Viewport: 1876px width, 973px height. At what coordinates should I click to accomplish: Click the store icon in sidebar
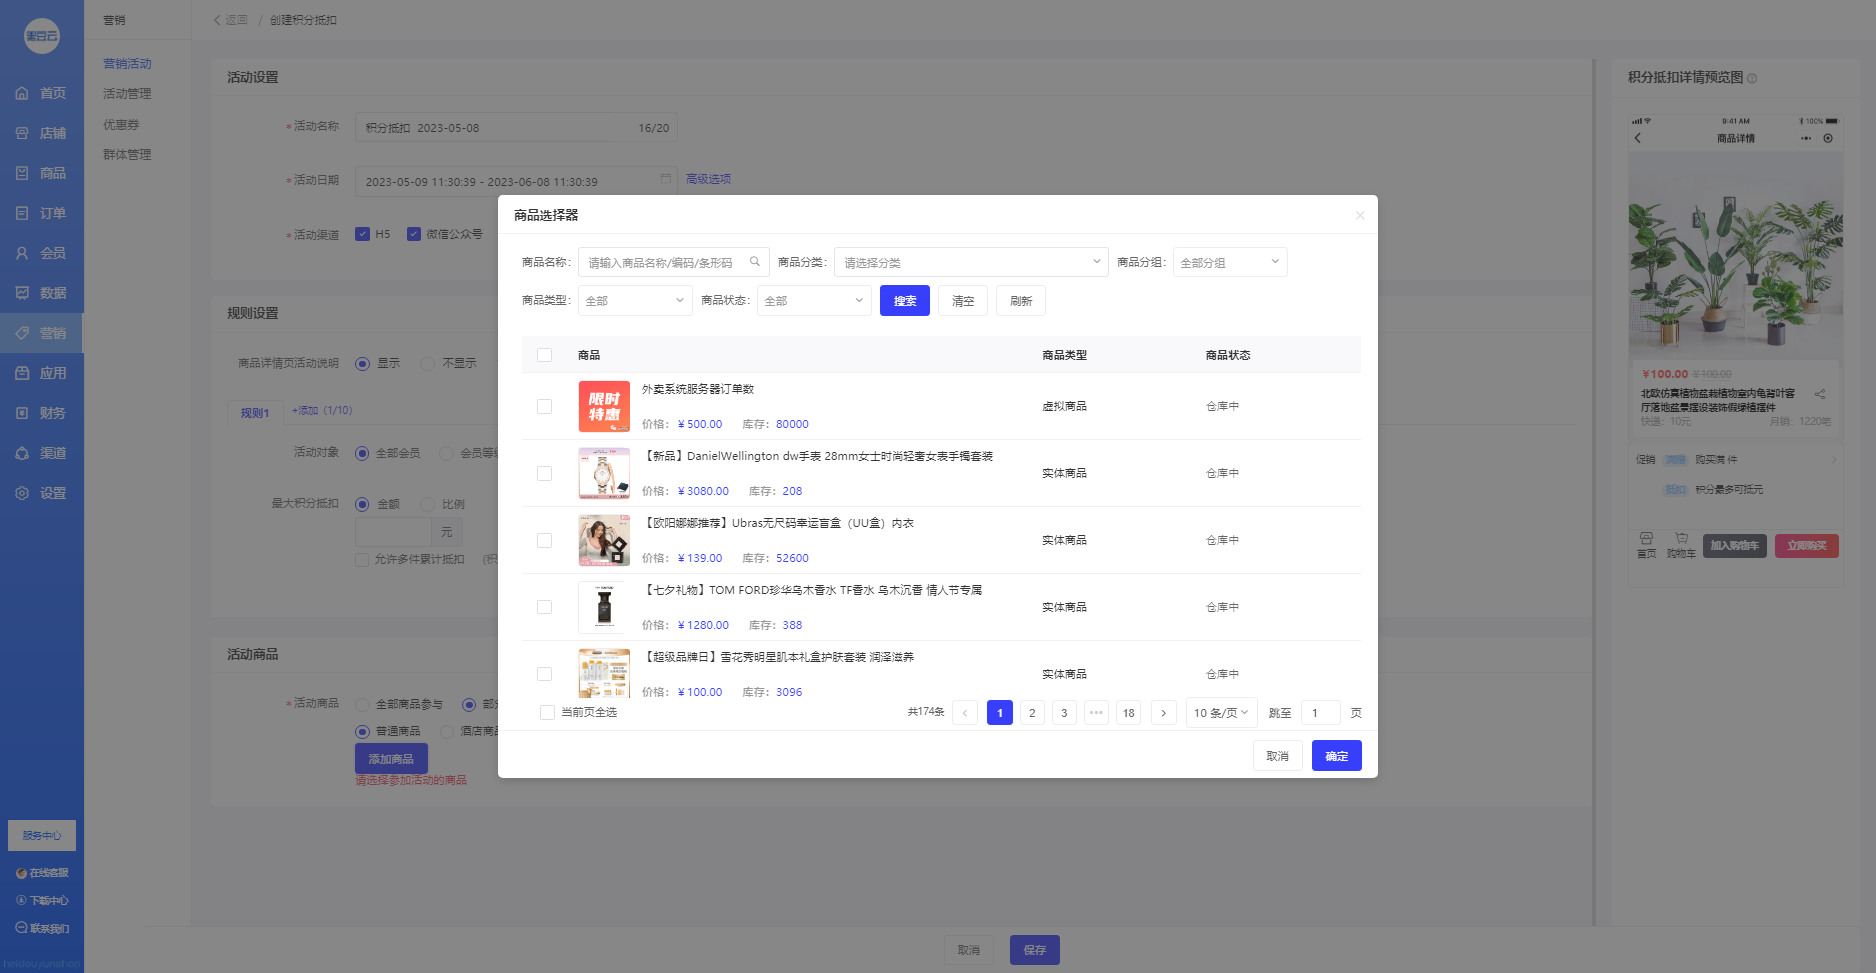pos(22,133)
